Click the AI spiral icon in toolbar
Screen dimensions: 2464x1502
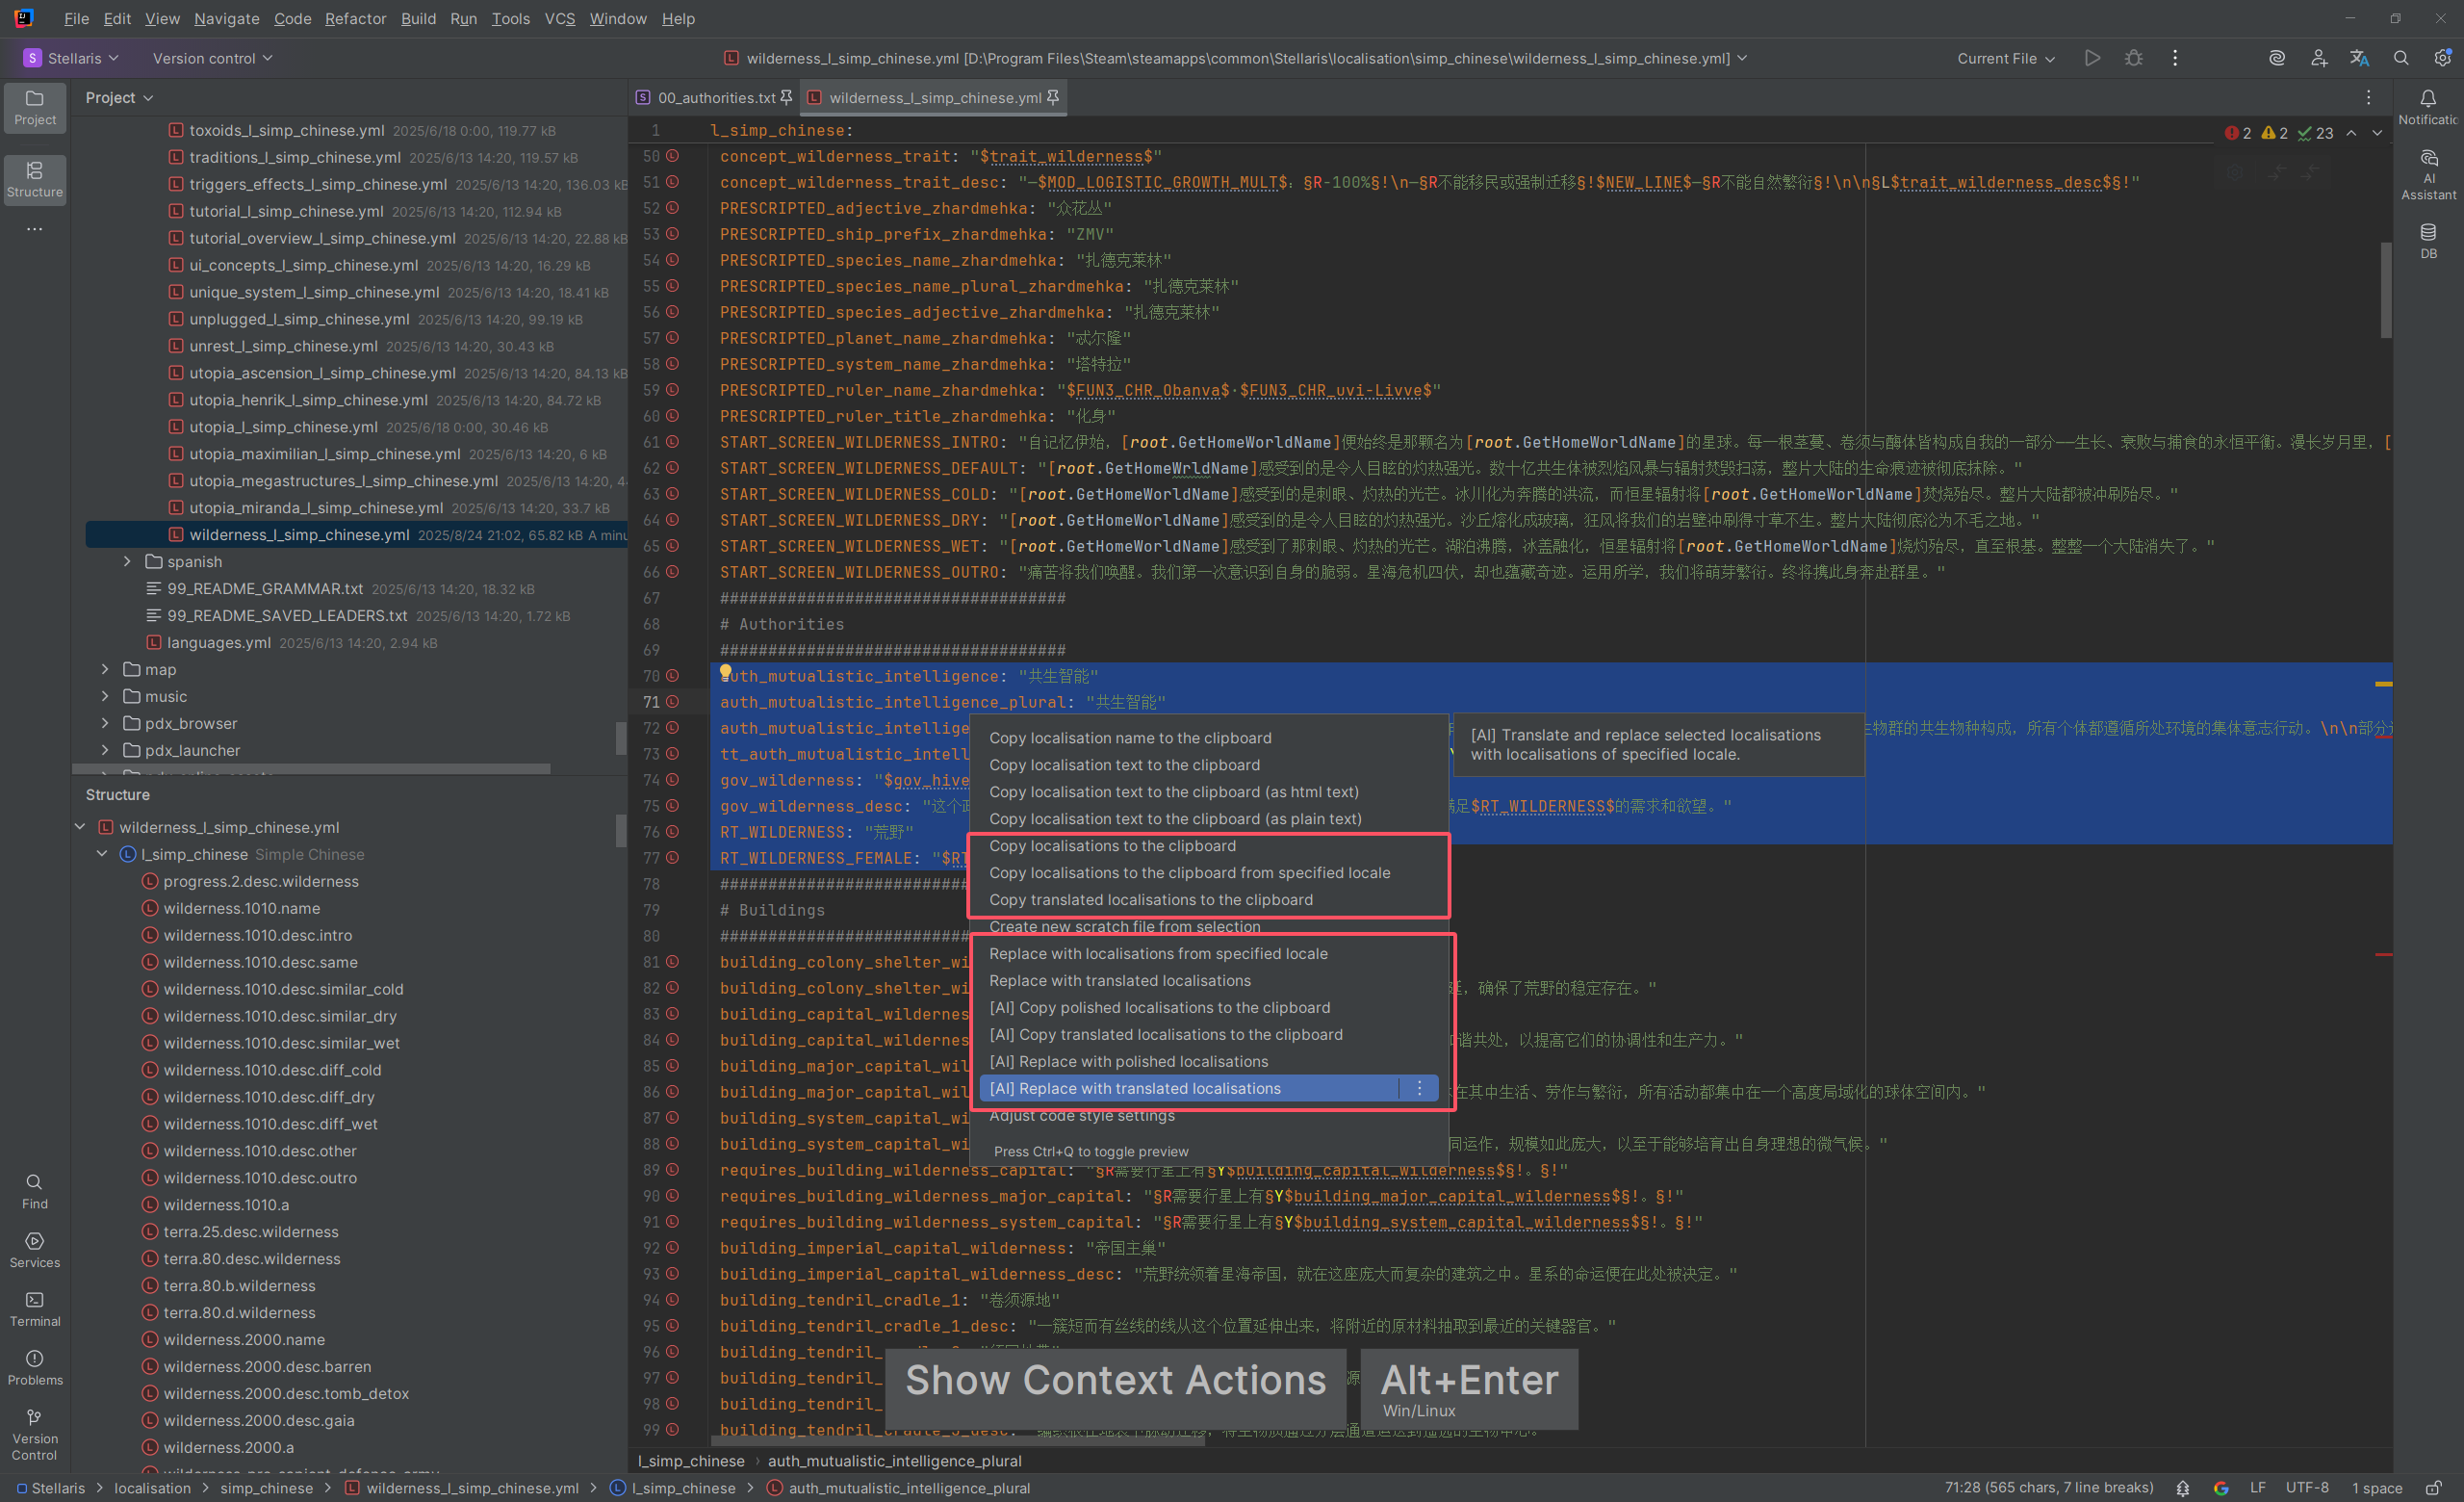(x=2276, y=58)
